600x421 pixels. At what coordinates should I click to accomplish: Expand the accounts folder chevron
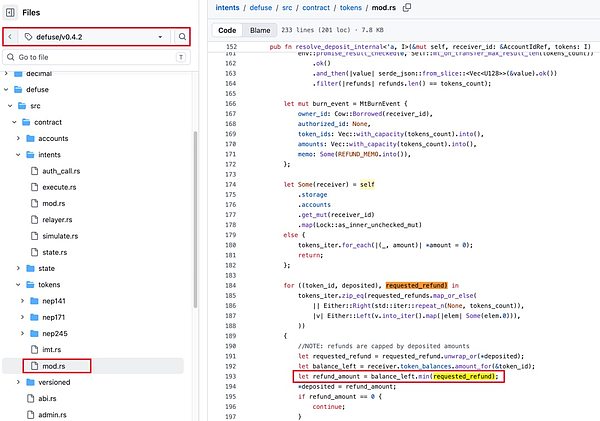click(18, 138)
